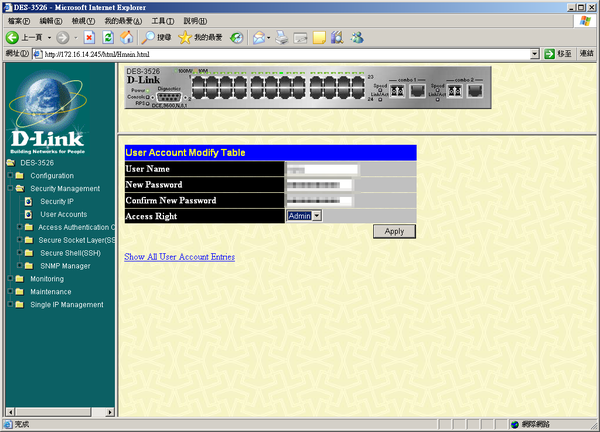Viewport: 600px width, 432px height.
Task: Click the left panel scroll-left arrow
Action: click(10, 412)
